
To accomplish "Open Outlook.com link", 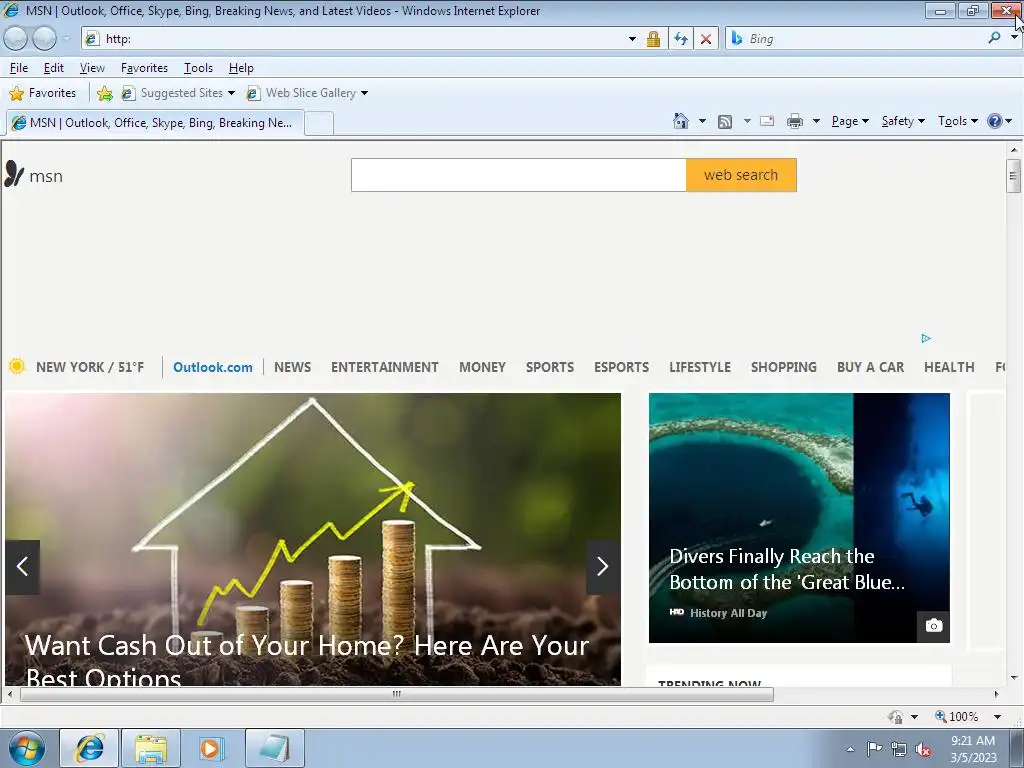I will pyautogui.click(x=213, y=367).
